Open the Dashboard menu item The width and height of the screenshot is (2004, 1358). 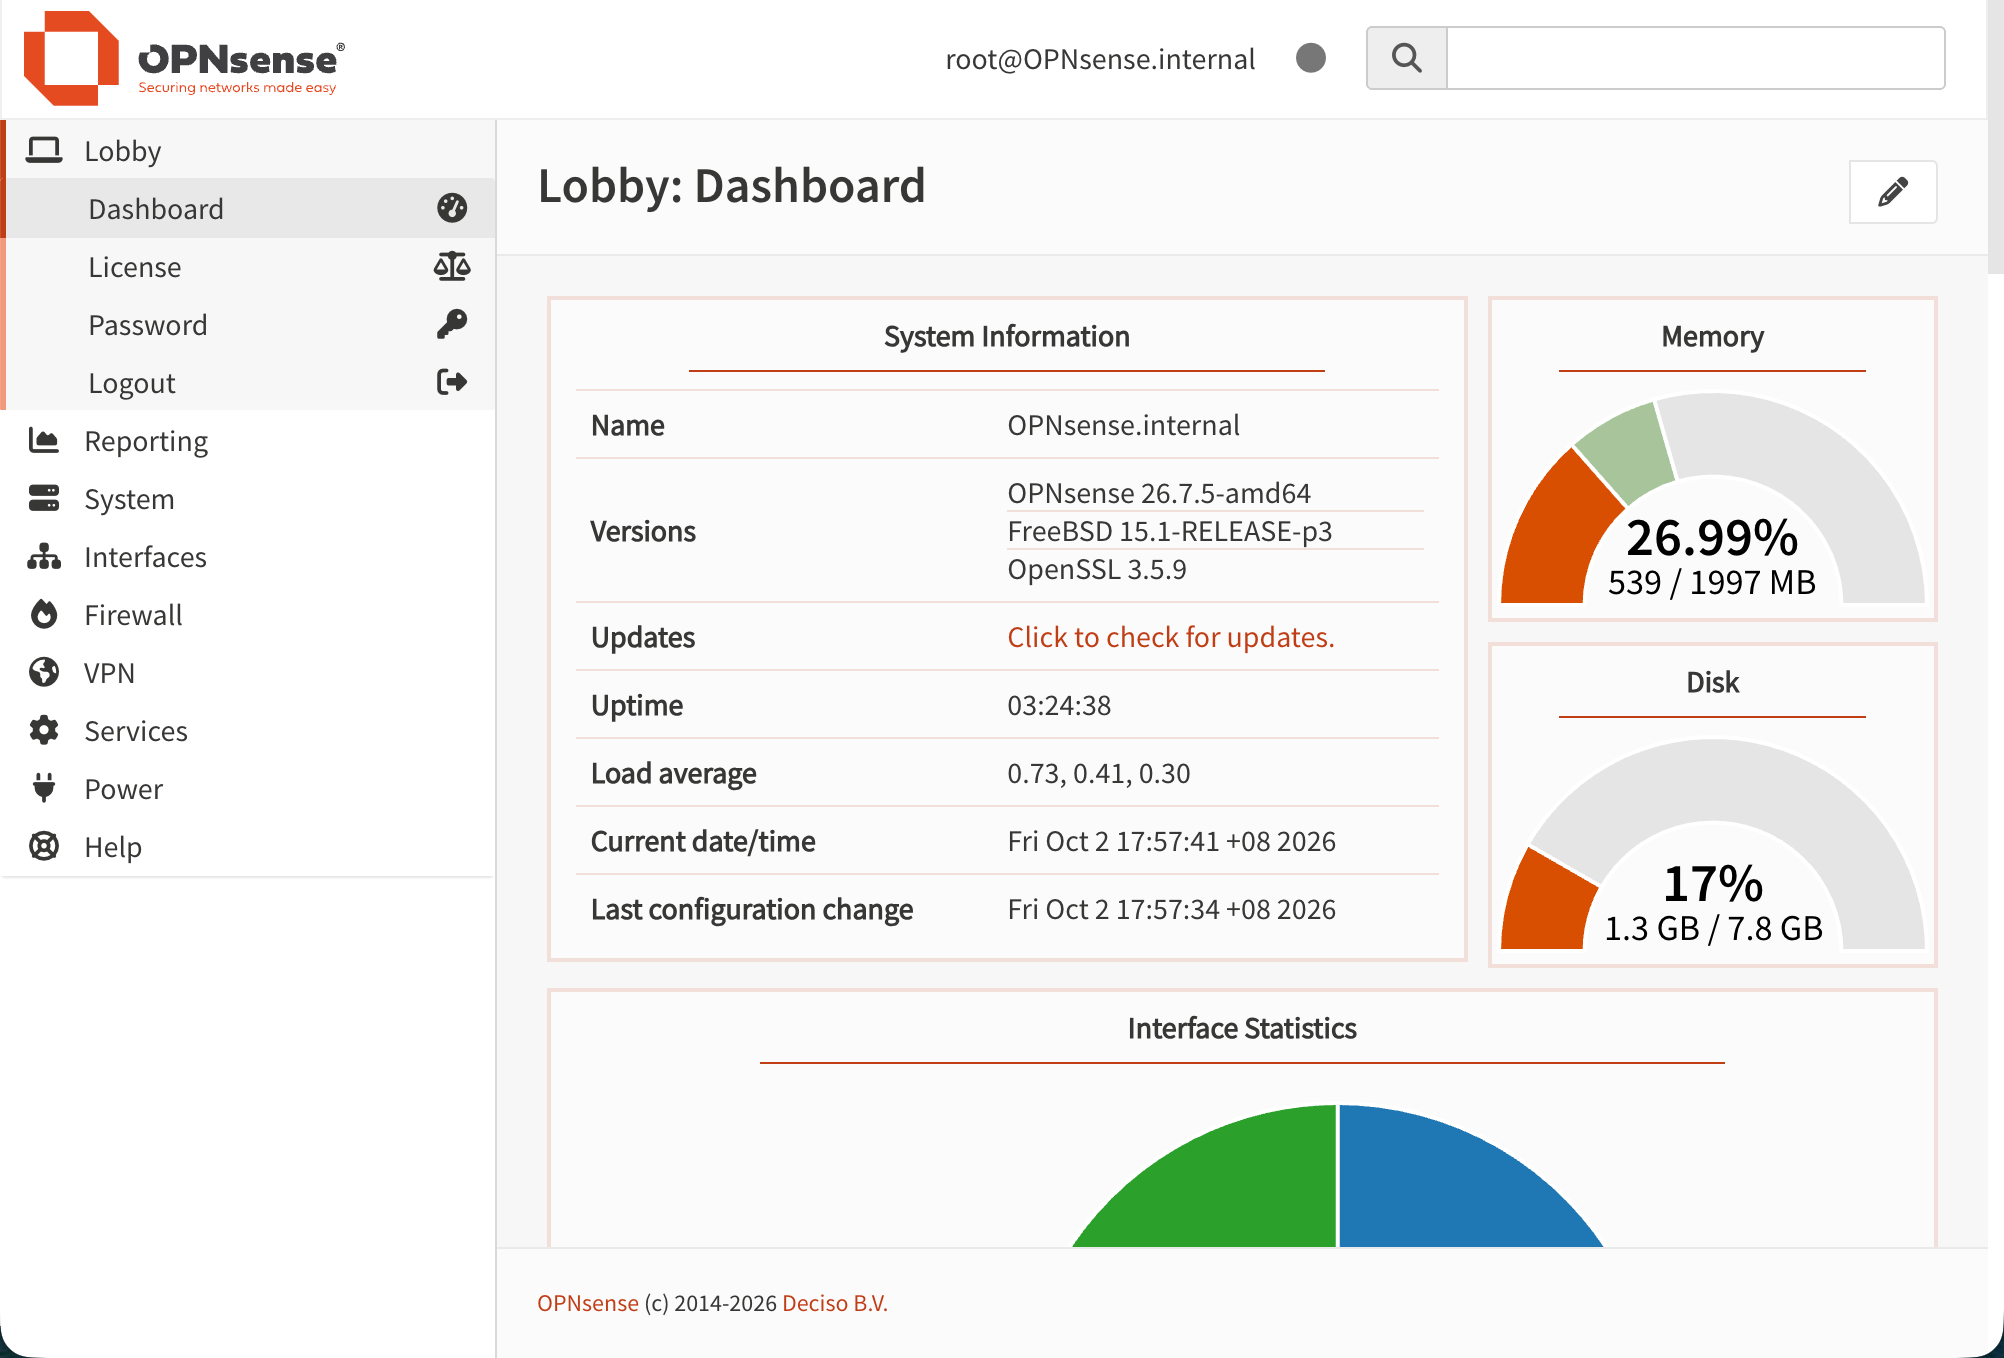click(250, 208)
